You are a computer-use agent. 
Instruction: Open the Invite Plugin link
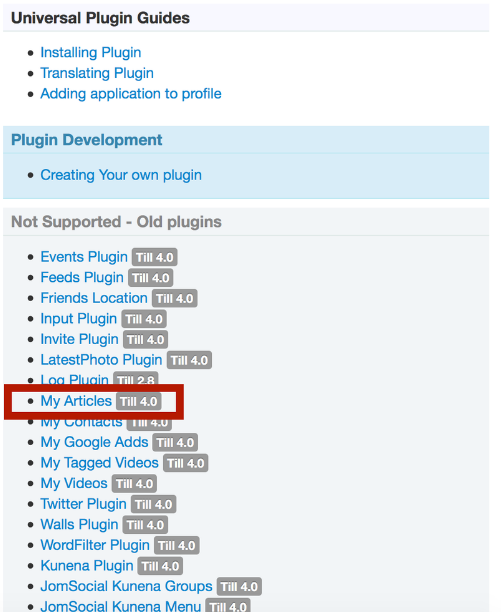click(79, 339)
